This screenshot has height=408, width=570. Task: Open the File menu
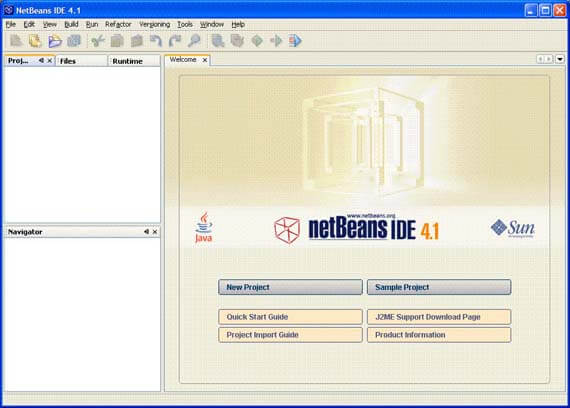11,24
